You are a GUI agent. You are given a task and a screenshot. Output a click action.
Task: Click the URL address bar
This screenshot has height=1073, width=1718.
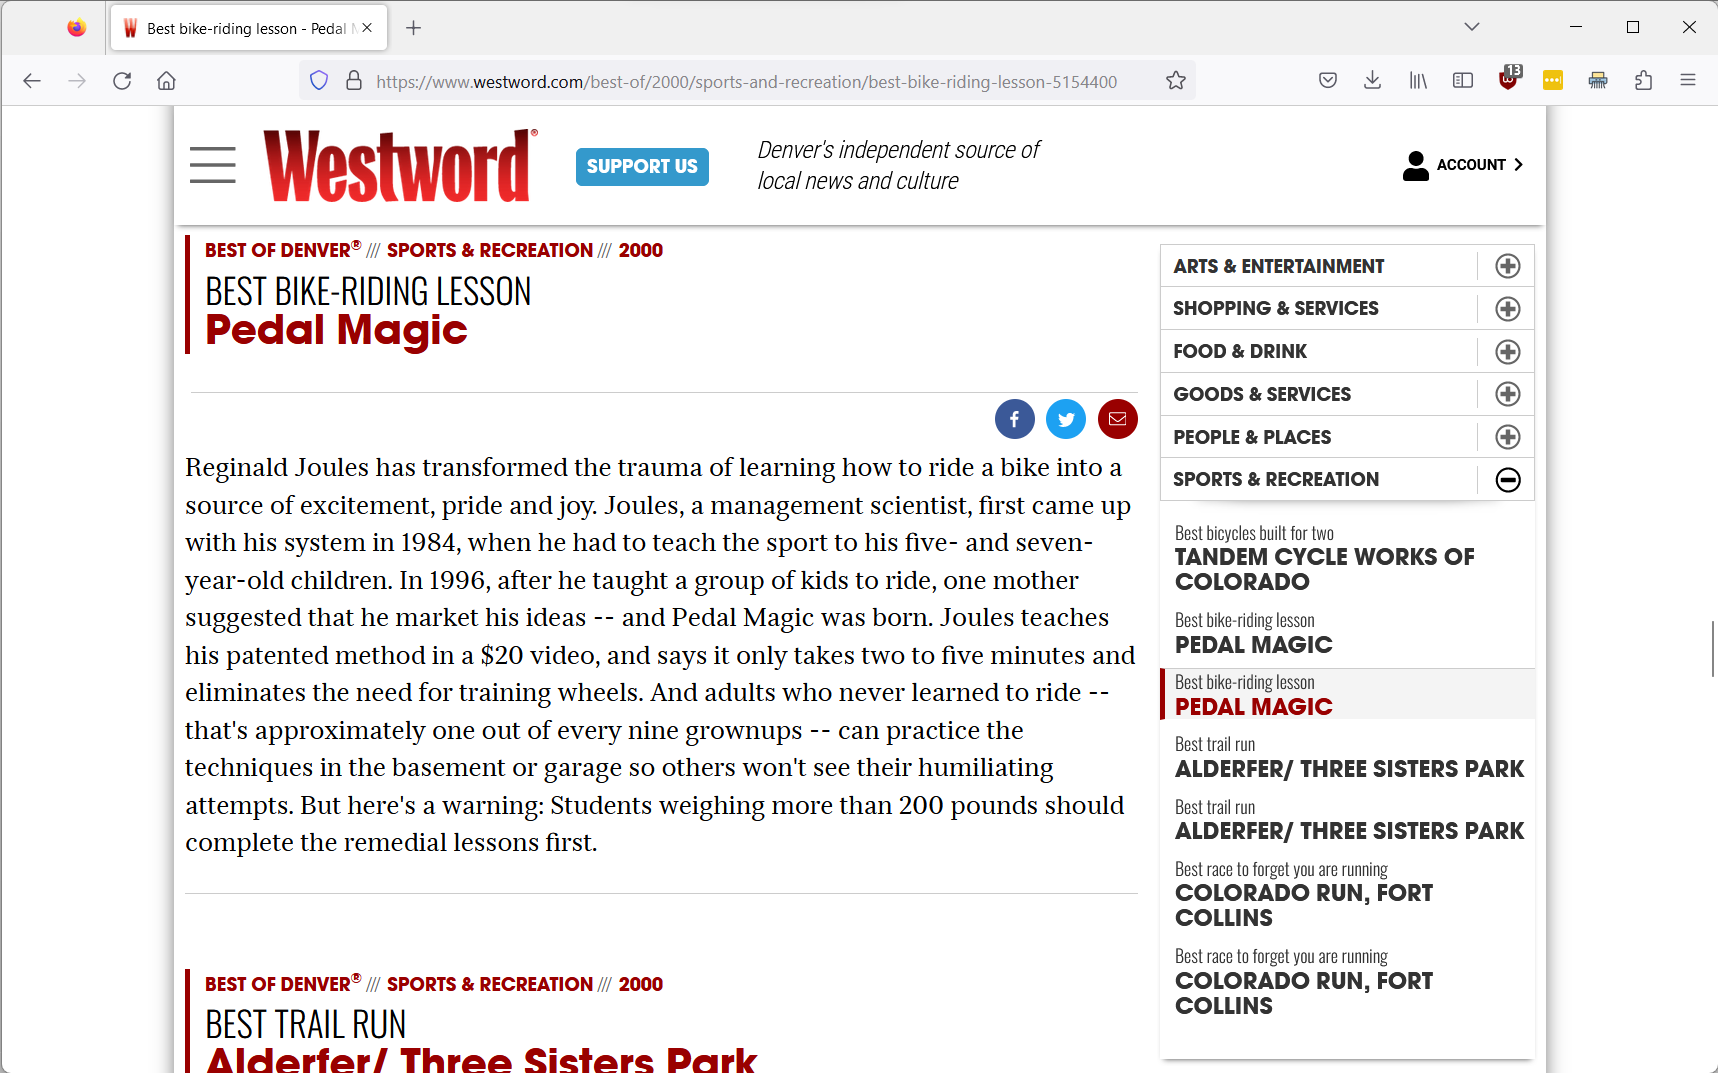pos(746,81)
